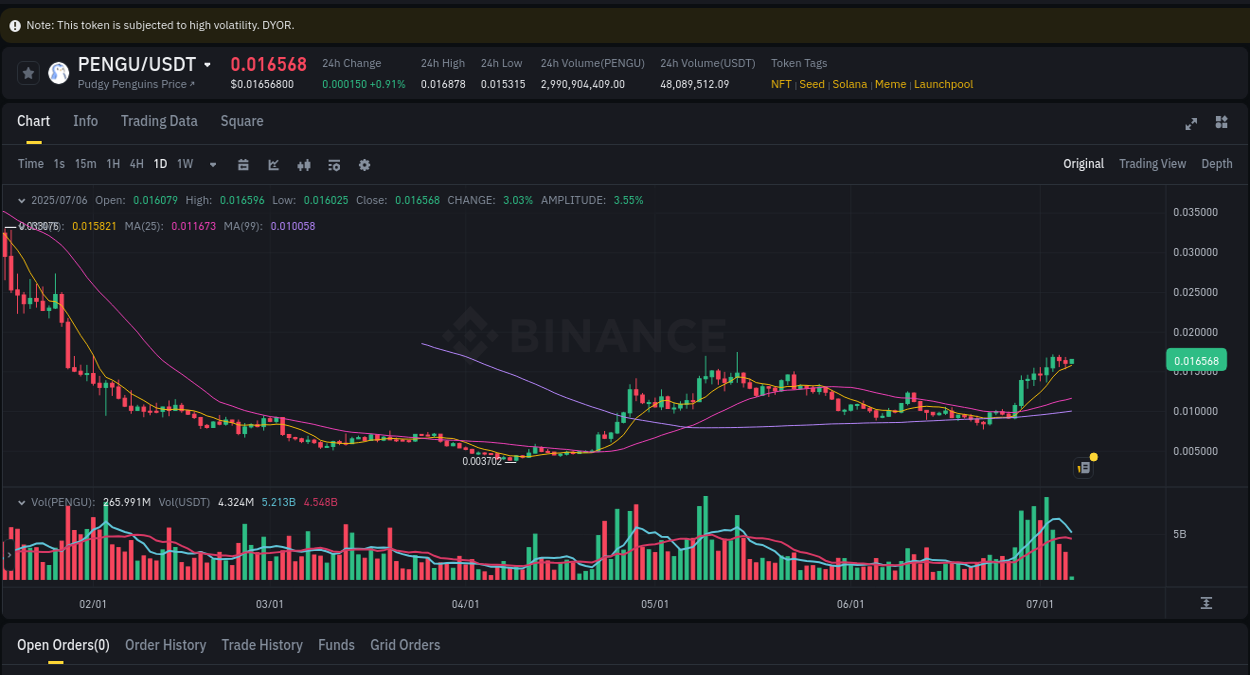
Task: Select the candlestick chart style icon
Action: pos(303,164)
